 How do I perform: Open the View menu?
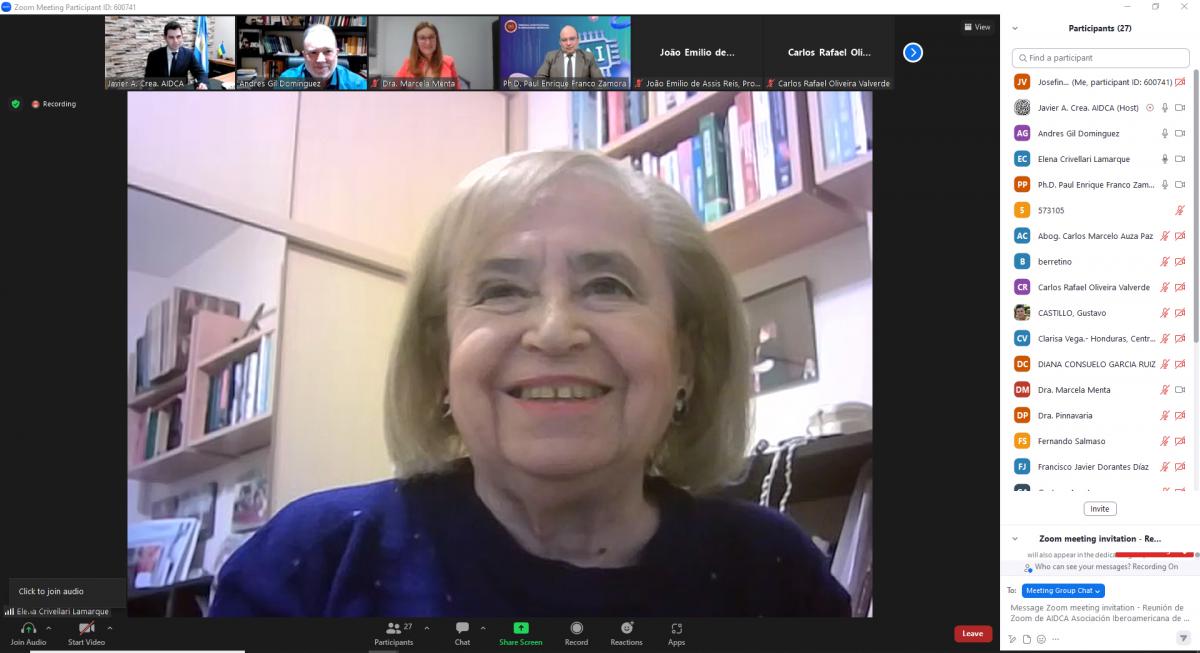pyautogui.click(x=977, y=27)
